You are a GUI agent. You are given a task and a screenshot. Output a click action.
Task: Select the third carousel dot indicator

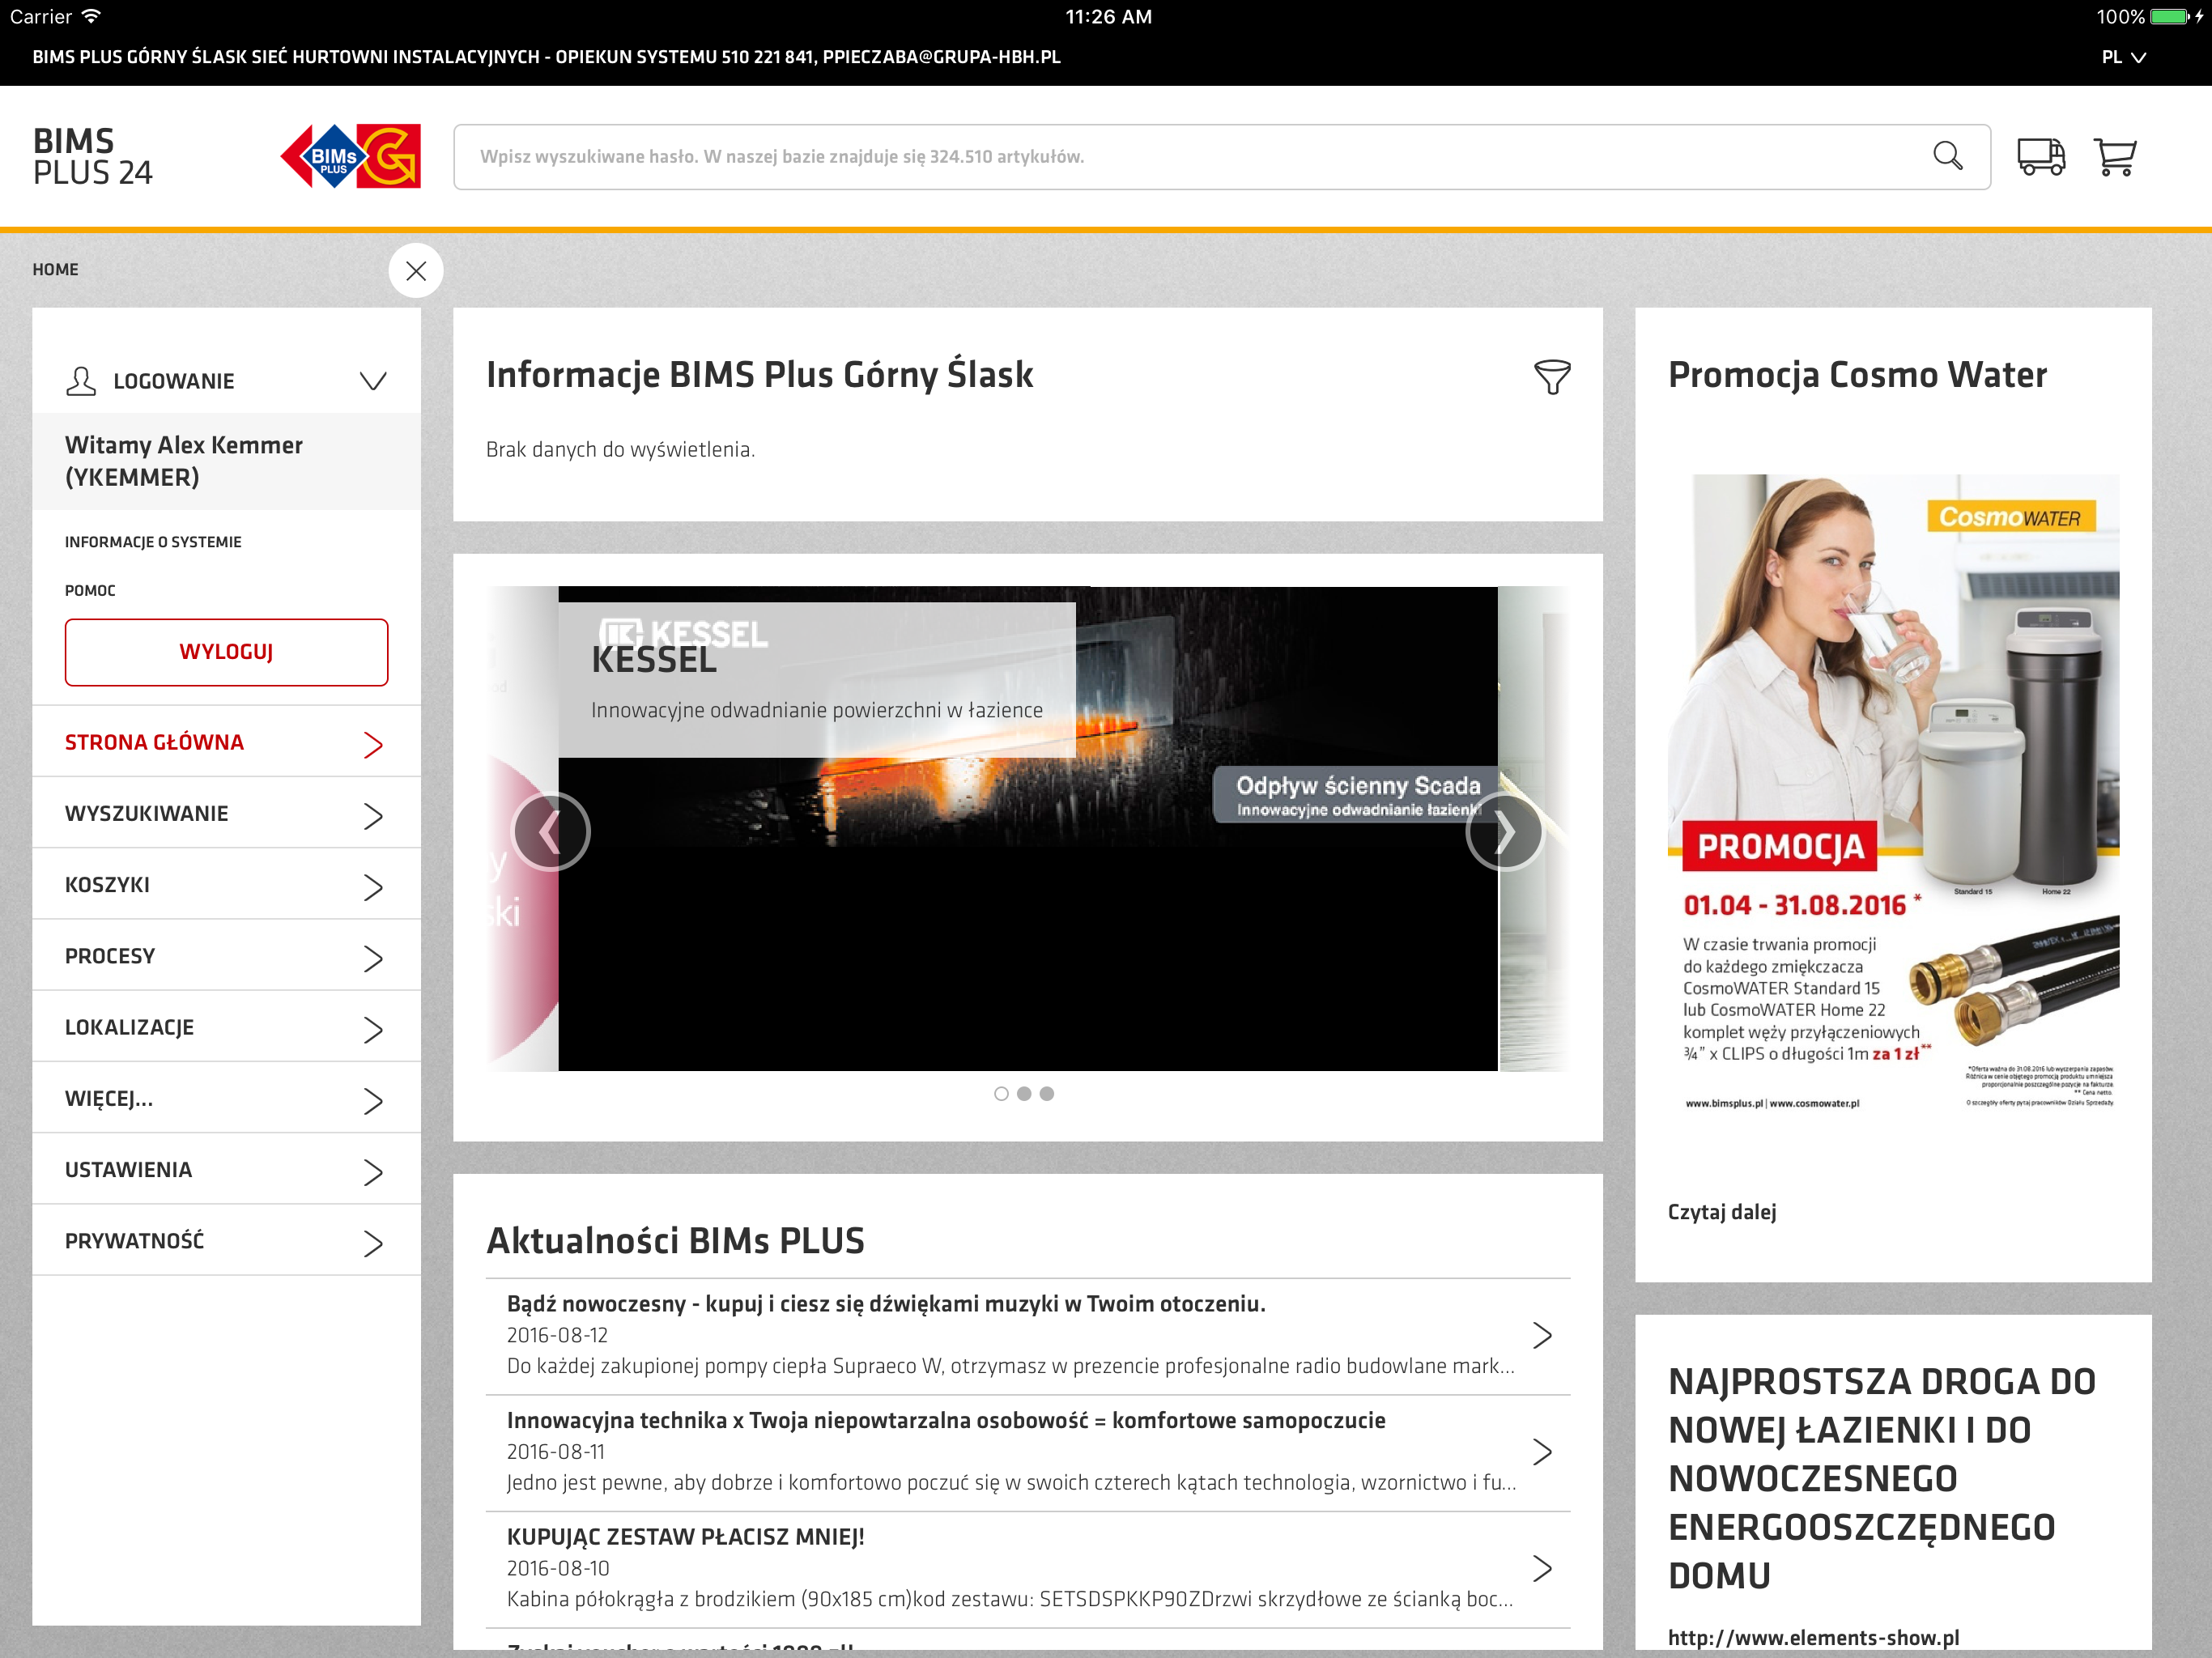tap(1047, 1094)
